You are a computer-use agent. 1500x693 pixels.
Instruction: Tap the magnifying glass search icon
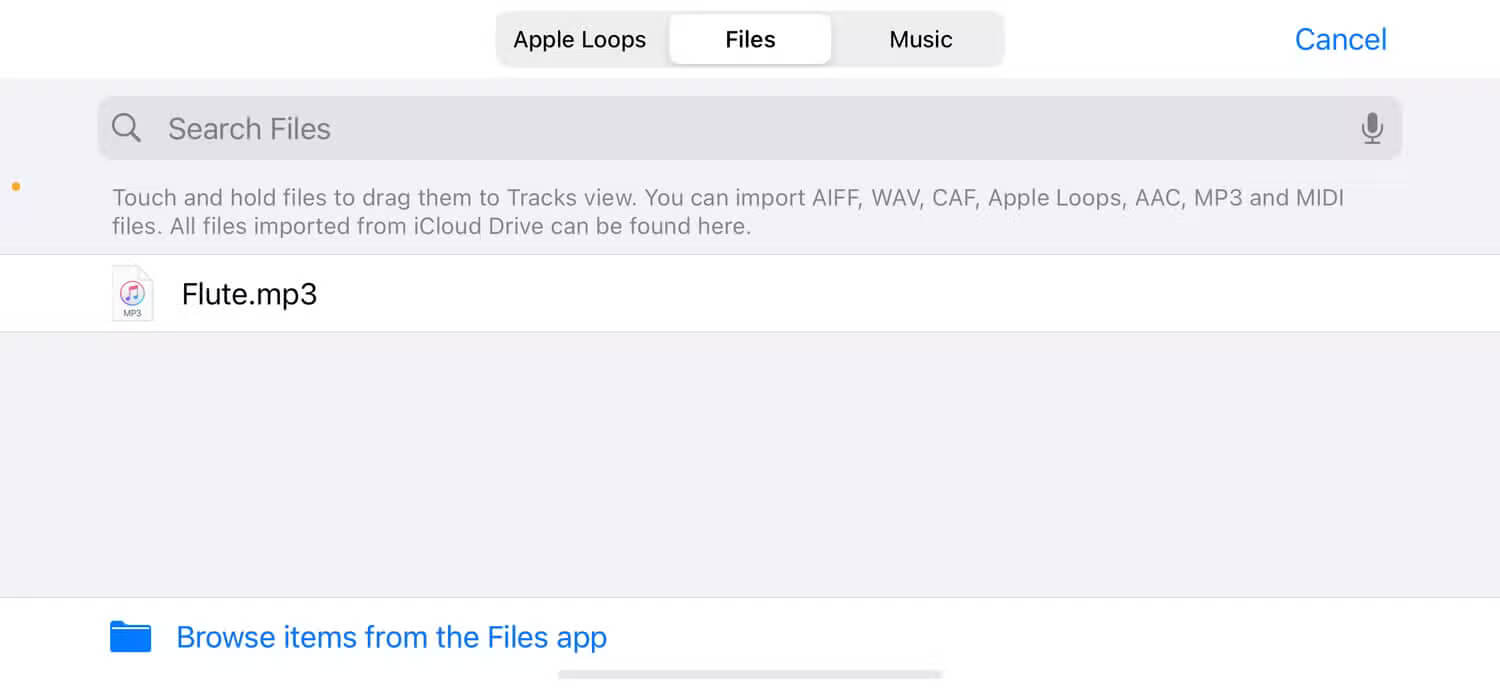(126, 128)
